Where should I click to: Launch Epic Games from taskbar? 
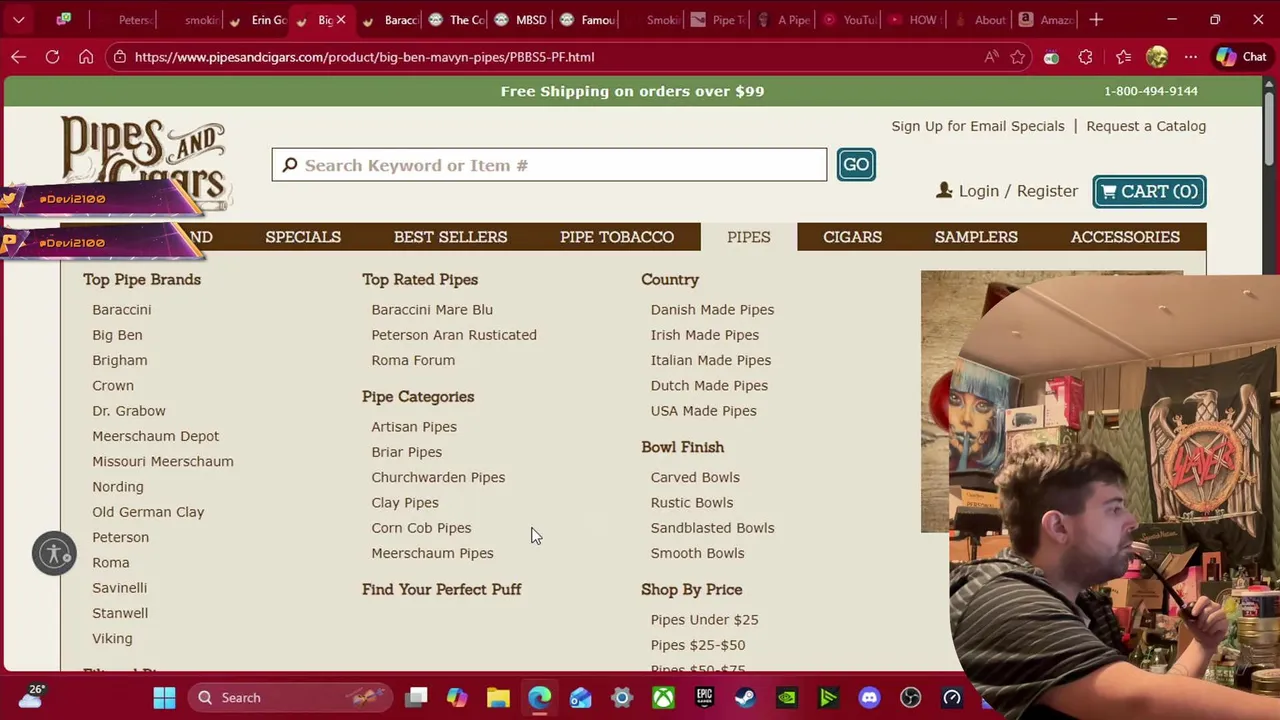[704, 698]
